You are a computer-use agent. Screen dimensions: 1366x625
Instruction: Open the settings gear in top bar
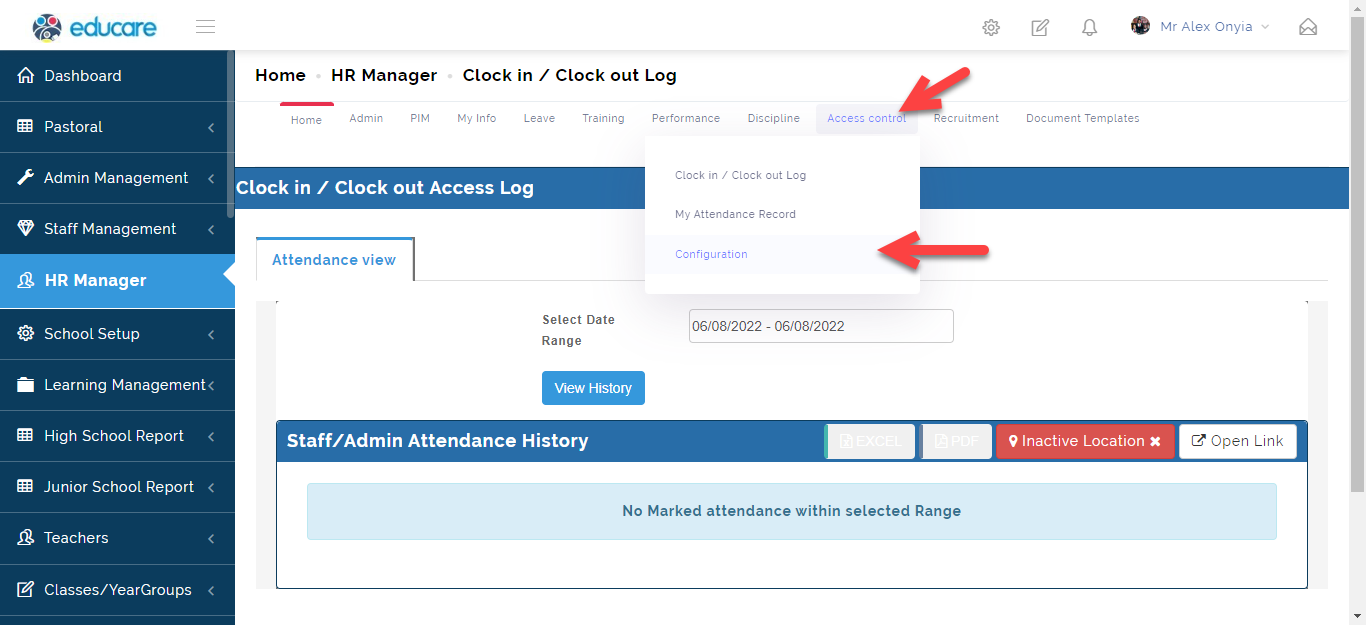[x=991, y=27]
